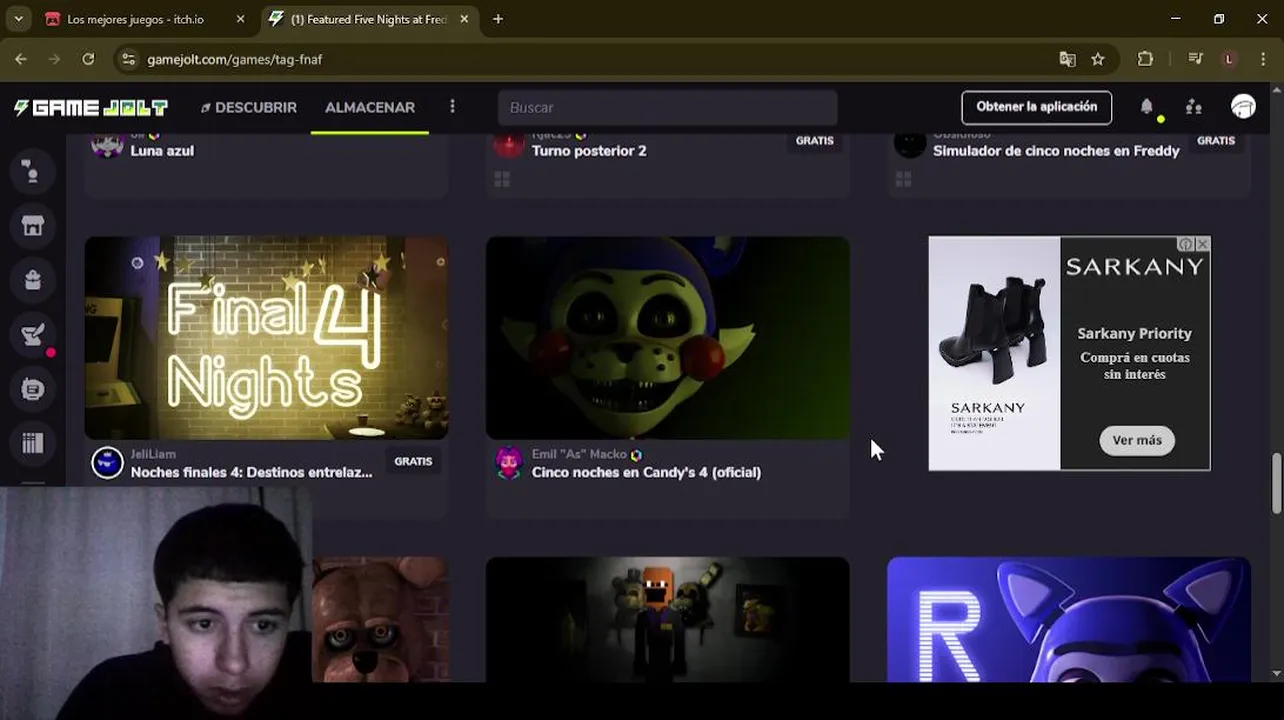Open the chat sidebar icon

(x=32, y=172)
